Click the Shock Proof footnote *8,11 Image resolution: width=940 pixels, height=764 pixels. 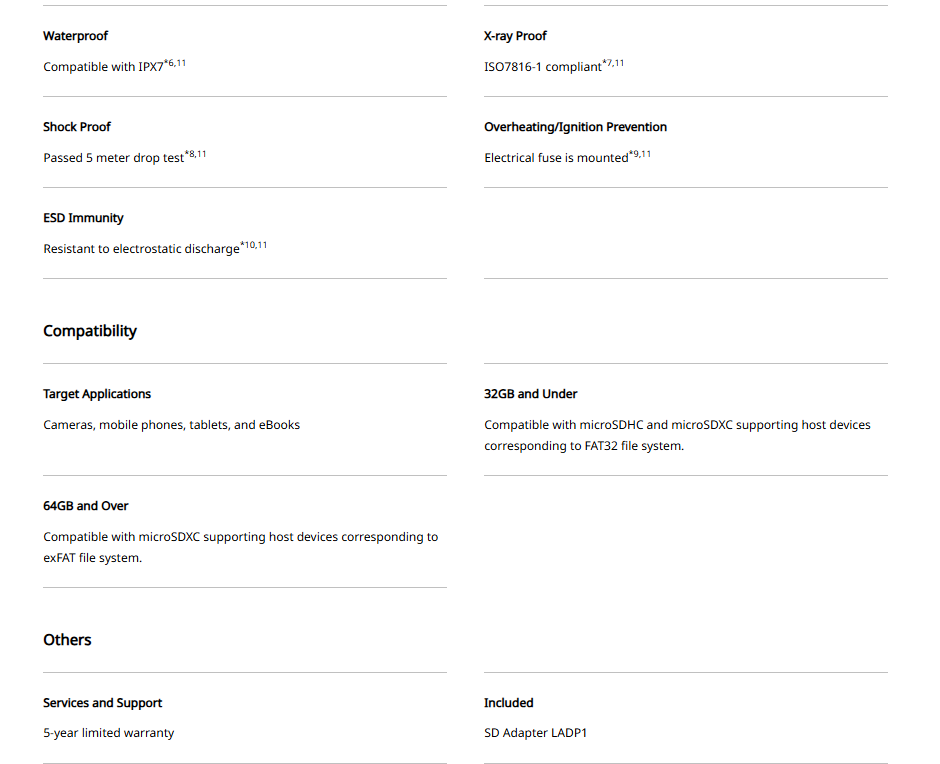195,154
